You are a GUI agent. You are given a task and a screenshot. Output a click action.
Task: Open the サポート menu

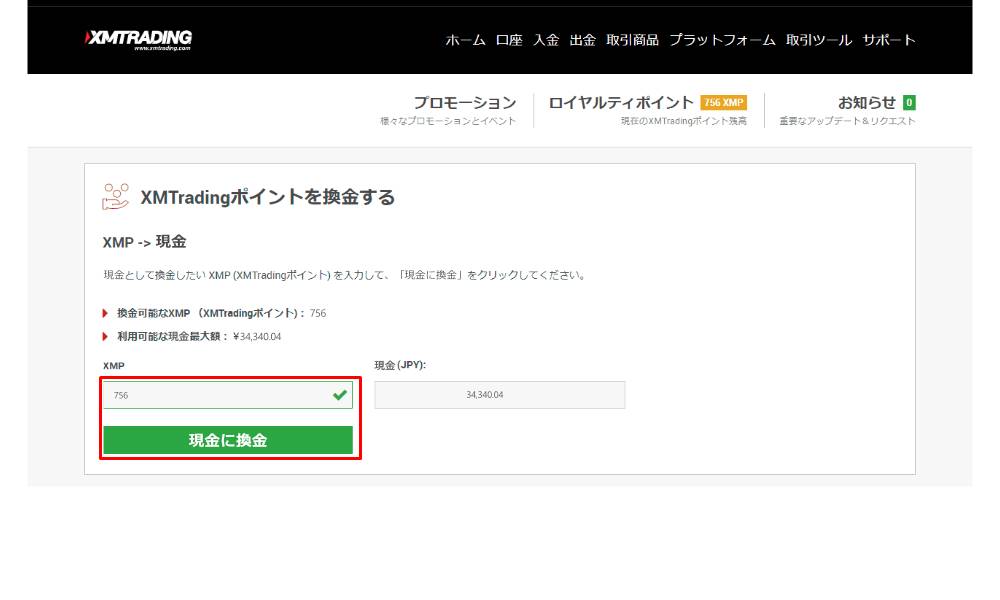[888, 42]
